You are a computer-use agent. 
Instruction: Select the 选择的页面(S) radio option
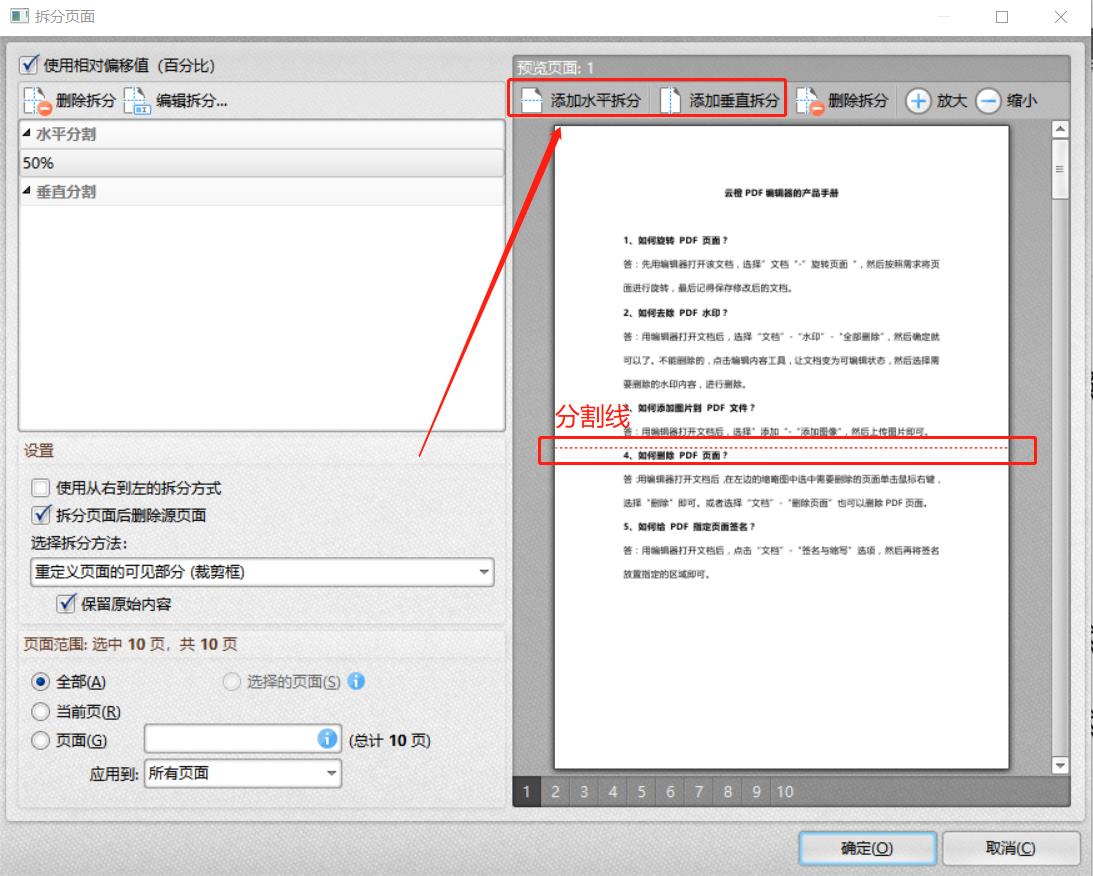coord(231,682)
